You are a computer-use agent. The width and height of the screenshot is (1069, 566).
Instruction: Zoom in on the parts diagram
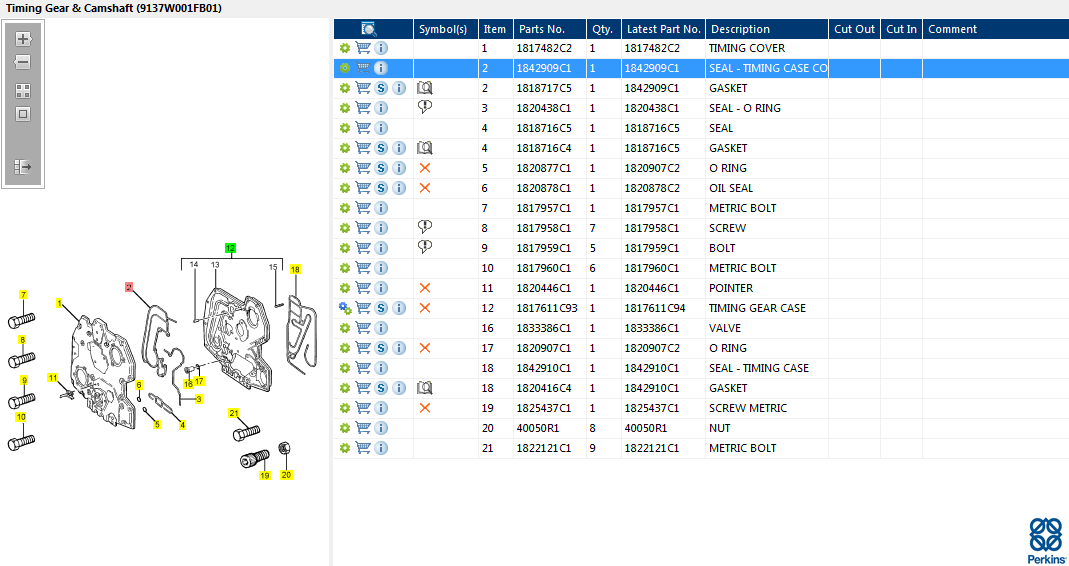[x=23, y=39]
